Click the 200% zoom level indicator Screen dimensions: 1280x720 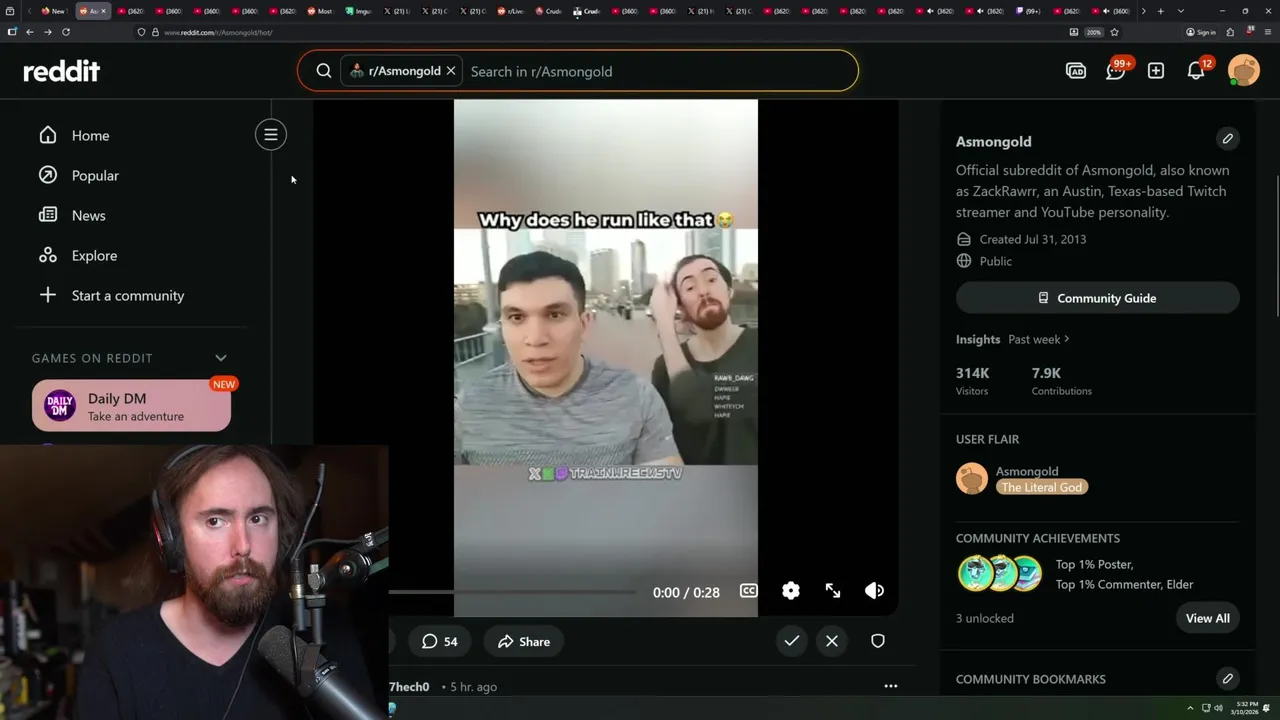point(1094,32)
